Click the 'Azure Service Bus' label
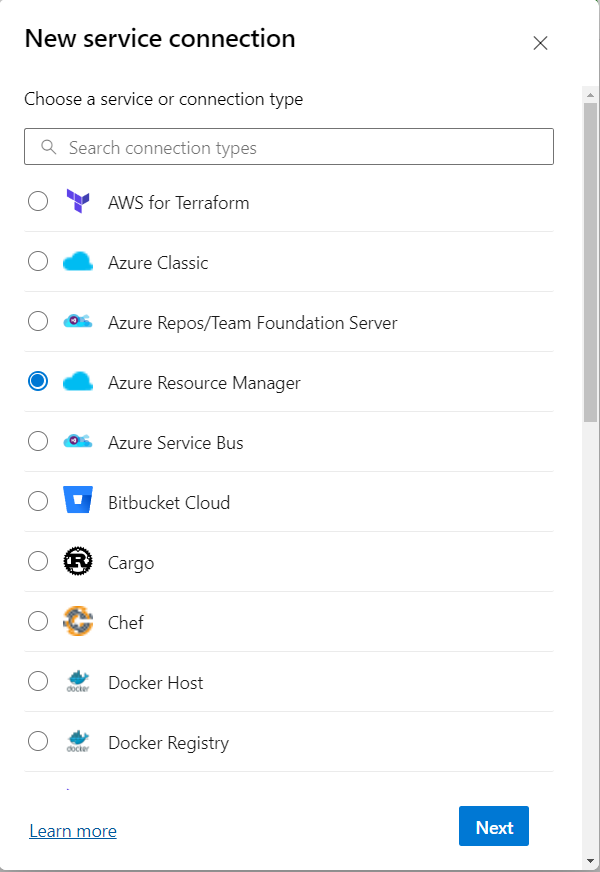600x872 pixels. 176,443
